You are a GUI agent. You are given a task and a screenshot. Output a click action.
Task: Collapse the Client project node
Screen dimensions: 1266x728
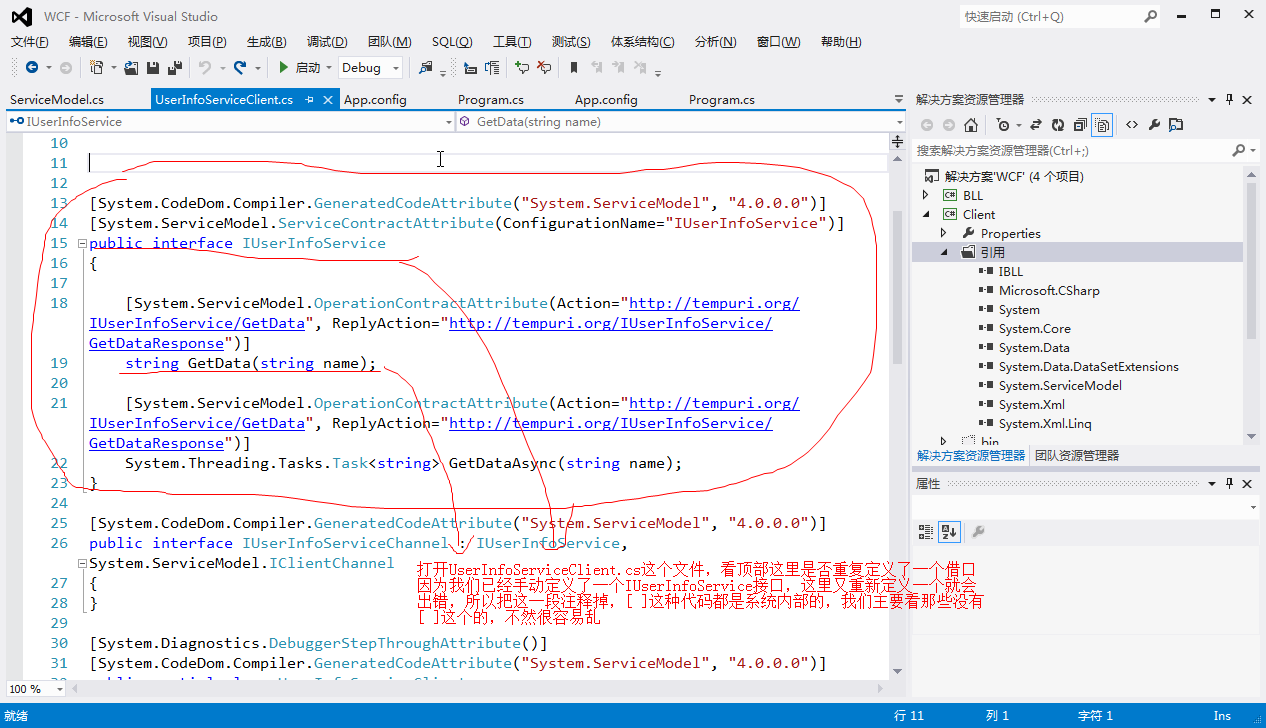(926, 214)
